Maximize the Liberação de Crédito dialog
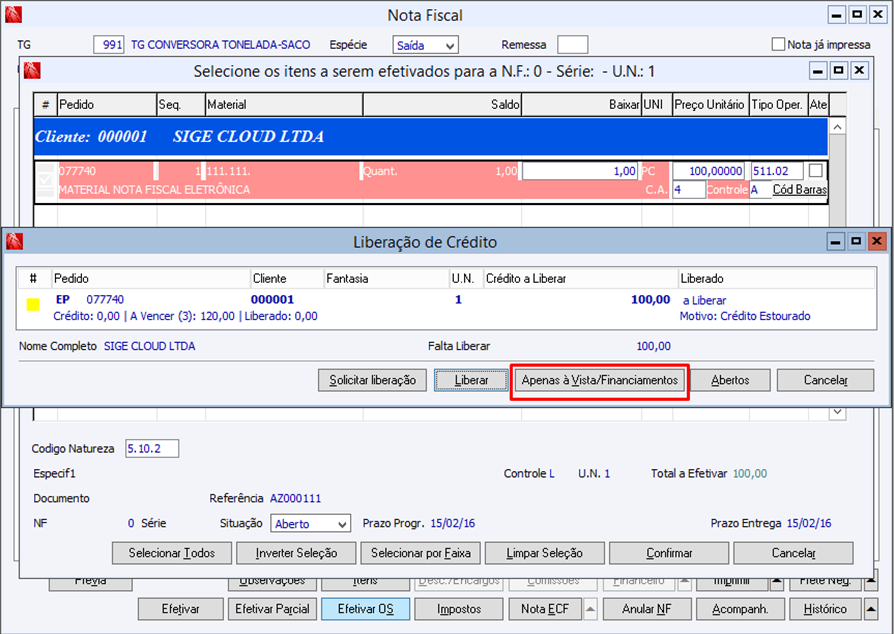Screen dimensions: 894x634 857,242
